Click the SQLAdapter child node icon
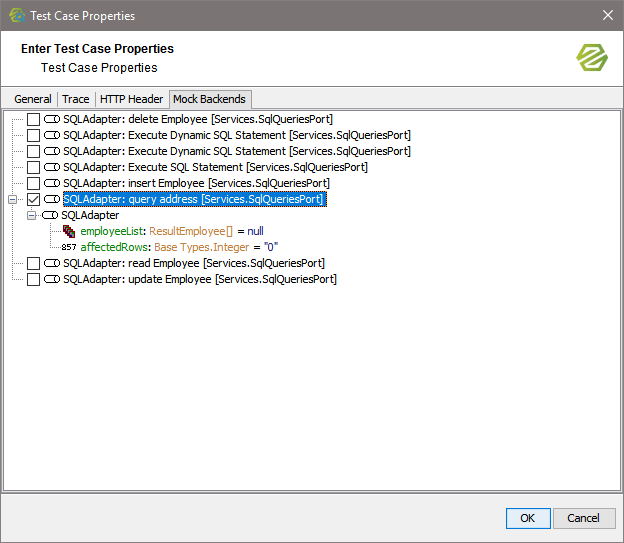Screen dimensions: 624x543 click(50, 215)
